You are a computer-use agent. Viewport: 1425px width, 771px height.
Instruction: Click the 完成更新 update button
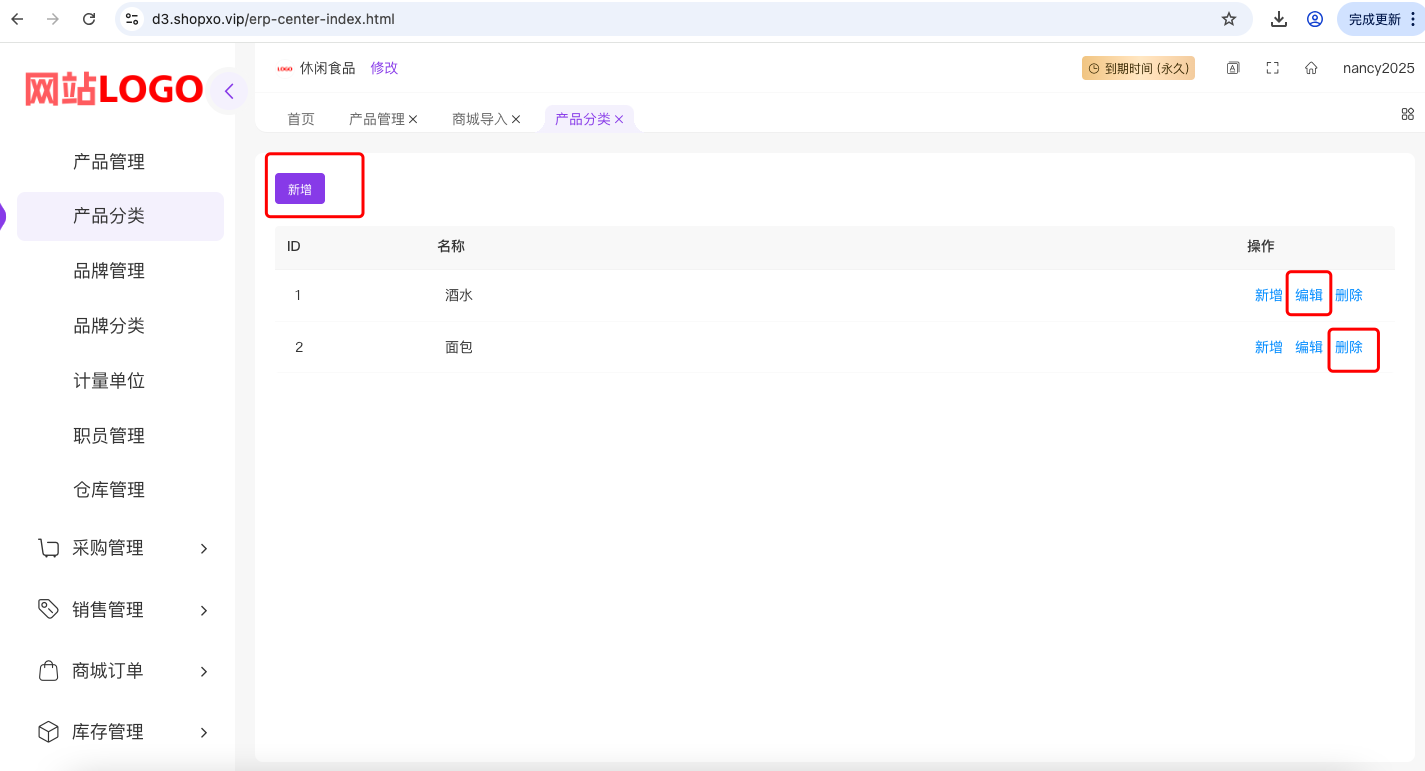pyautogui.click(x=1381, y=19)
